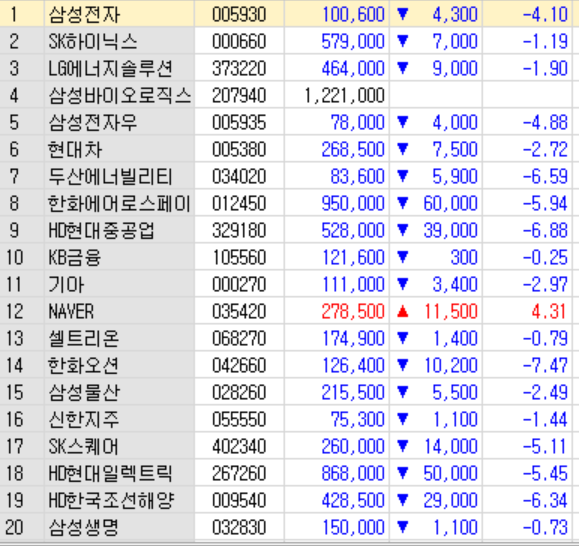579x546 pixels.
Task: Click stock code 373220
Action: tap(239, 68)
